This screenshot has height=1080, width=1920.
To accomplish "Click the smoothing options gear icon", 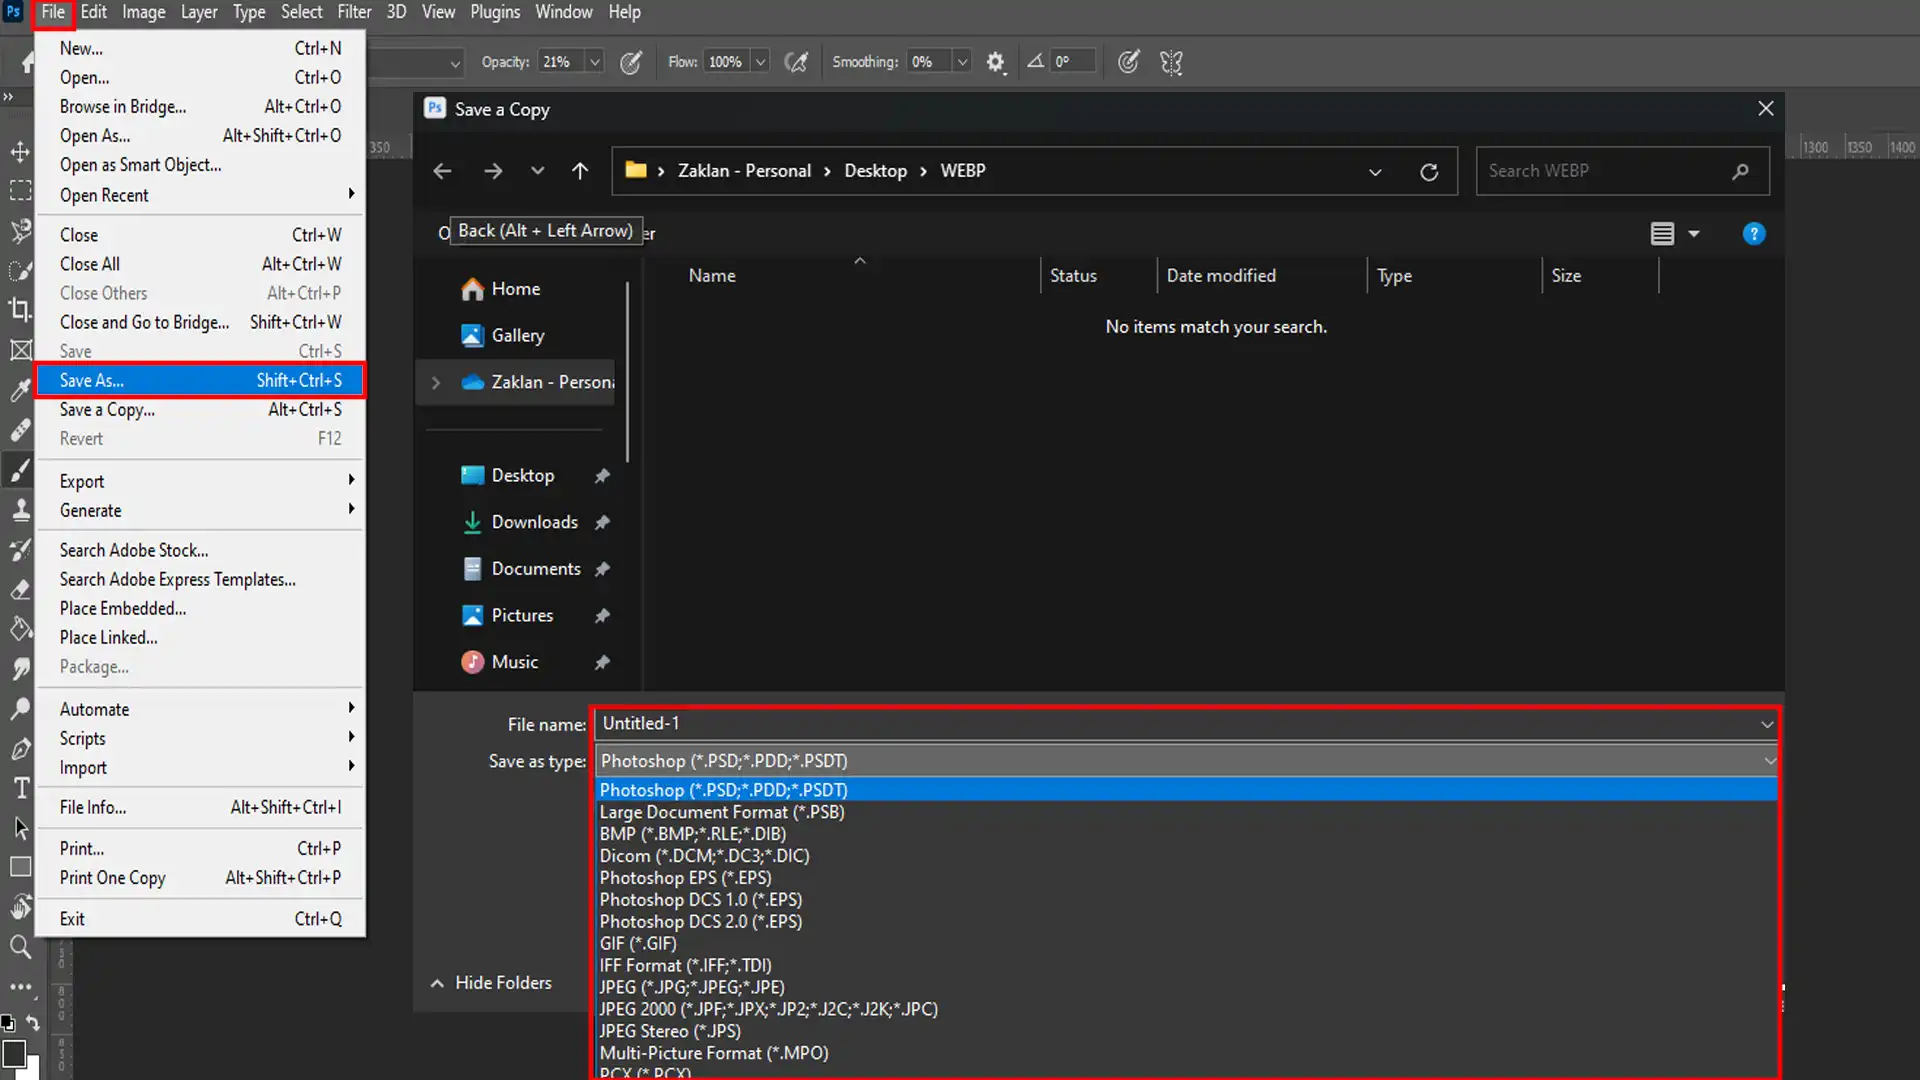I will point(995,62).
